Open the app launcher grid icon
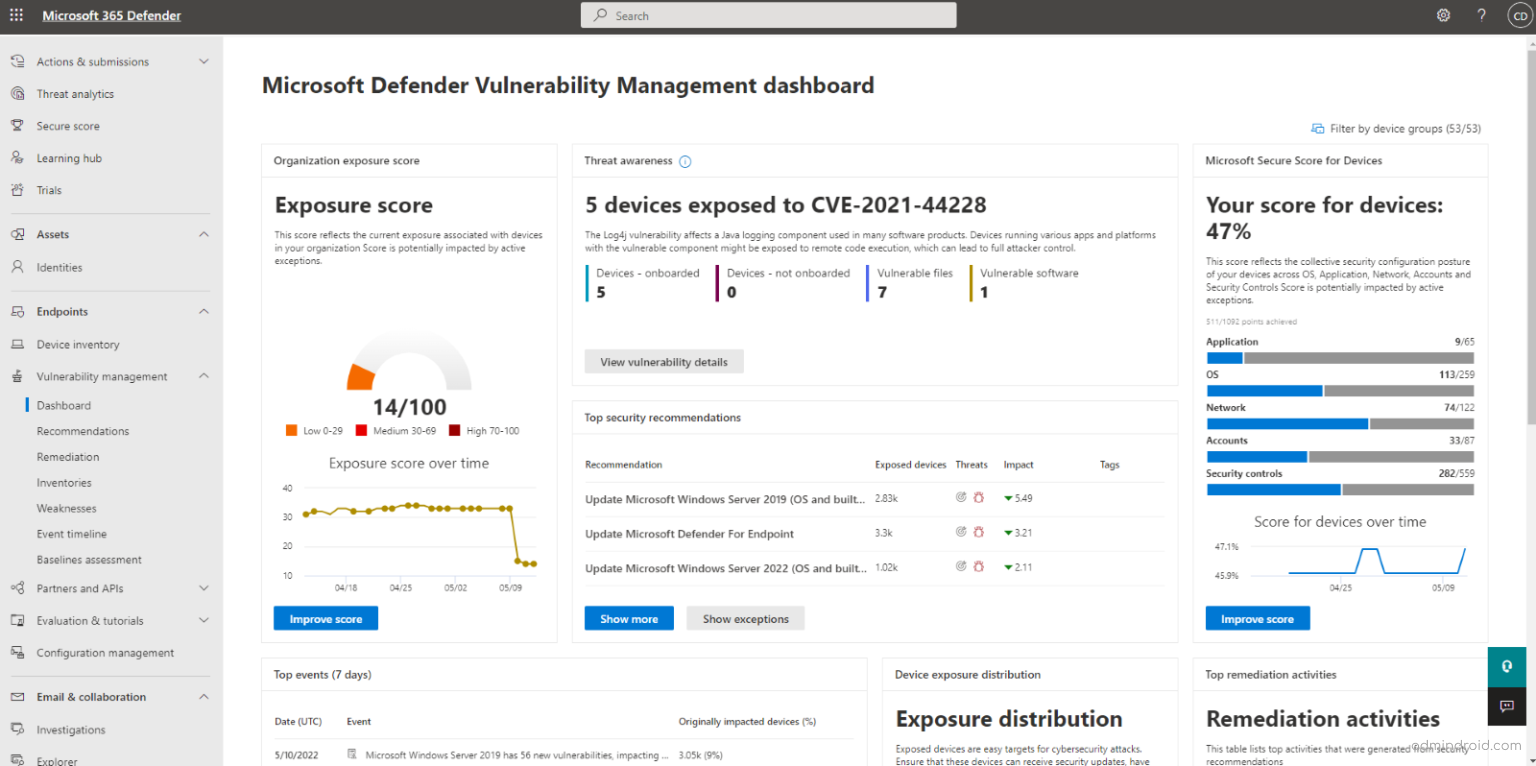The image size is (1536, 766). [x=15, y=15]
